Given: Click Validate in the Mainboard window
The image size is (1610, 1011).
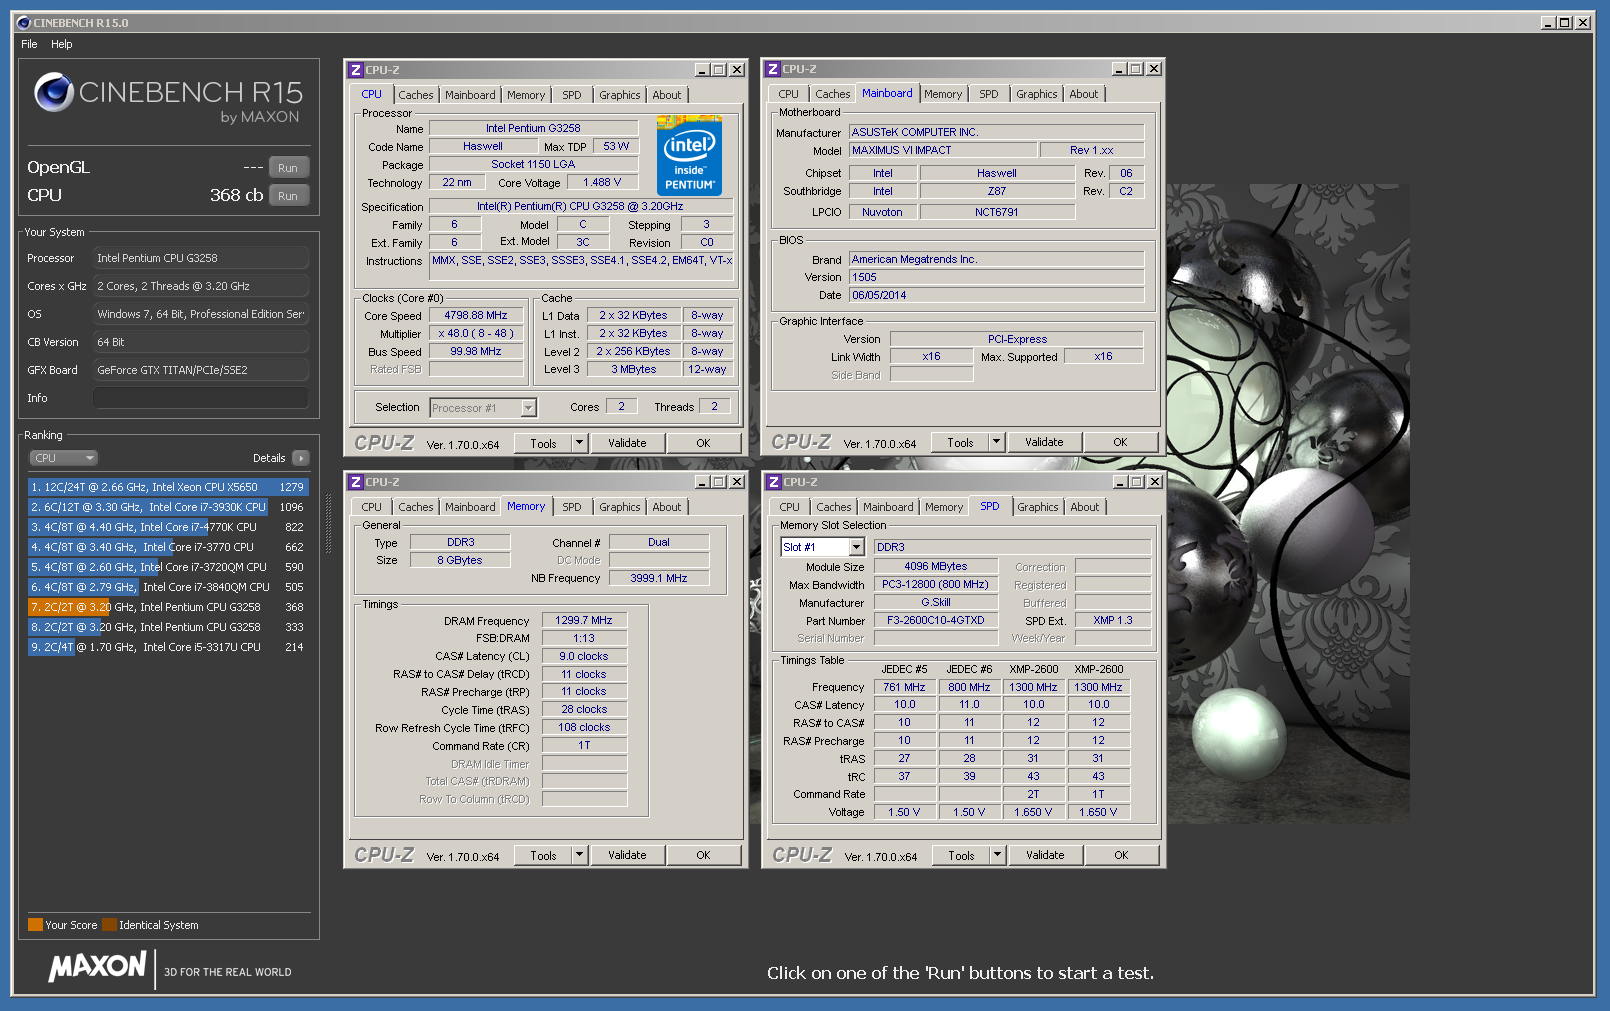Looking at the screenshot, I should (1044, 442).
